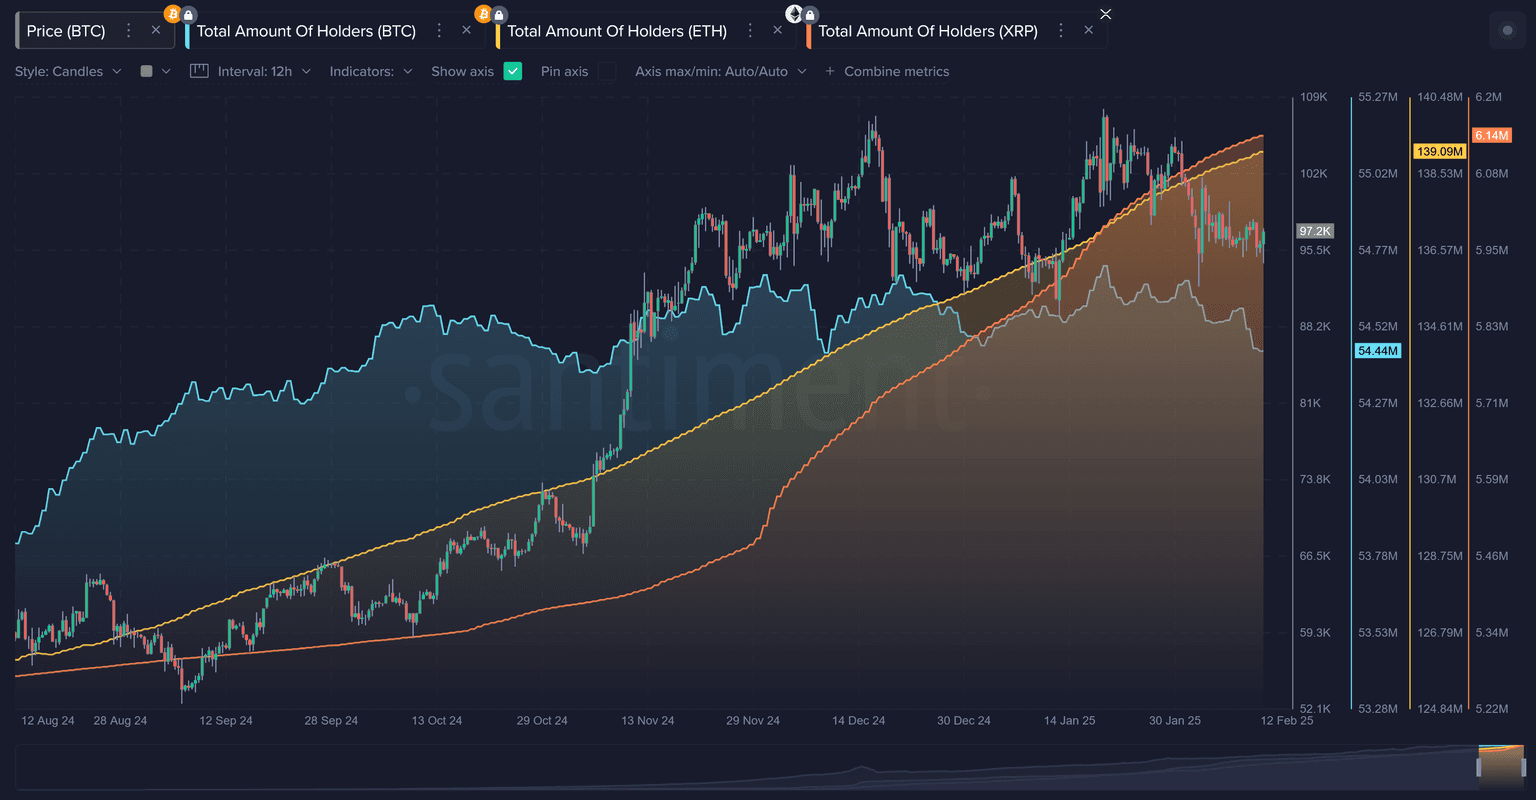
Task: Click the Ethereum logo badge above XRP tab
Action: click(x=794, y=14)
